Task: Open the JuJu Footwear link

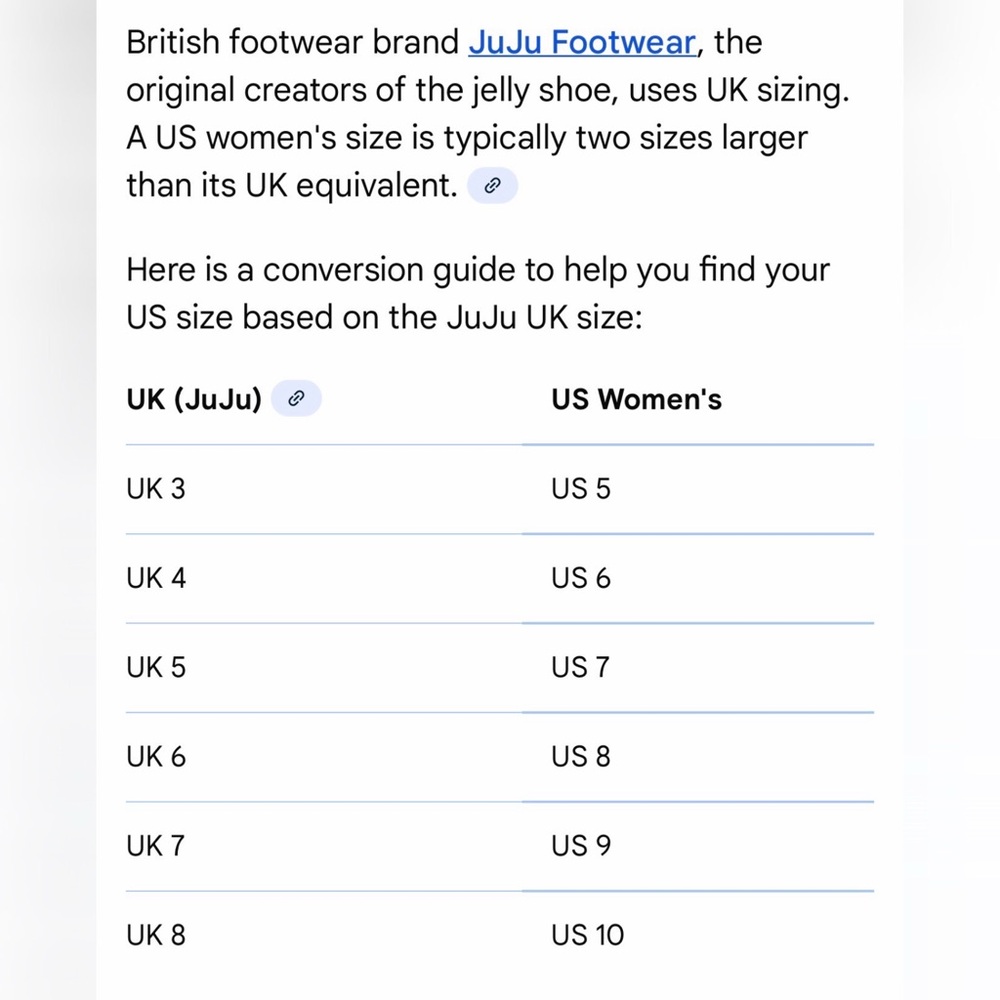Action: (x=582, y=43)
